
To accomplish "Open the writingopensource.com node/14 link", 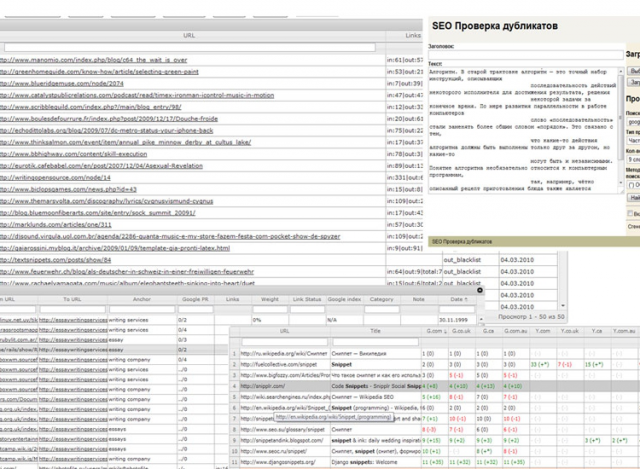I will 55,178.
